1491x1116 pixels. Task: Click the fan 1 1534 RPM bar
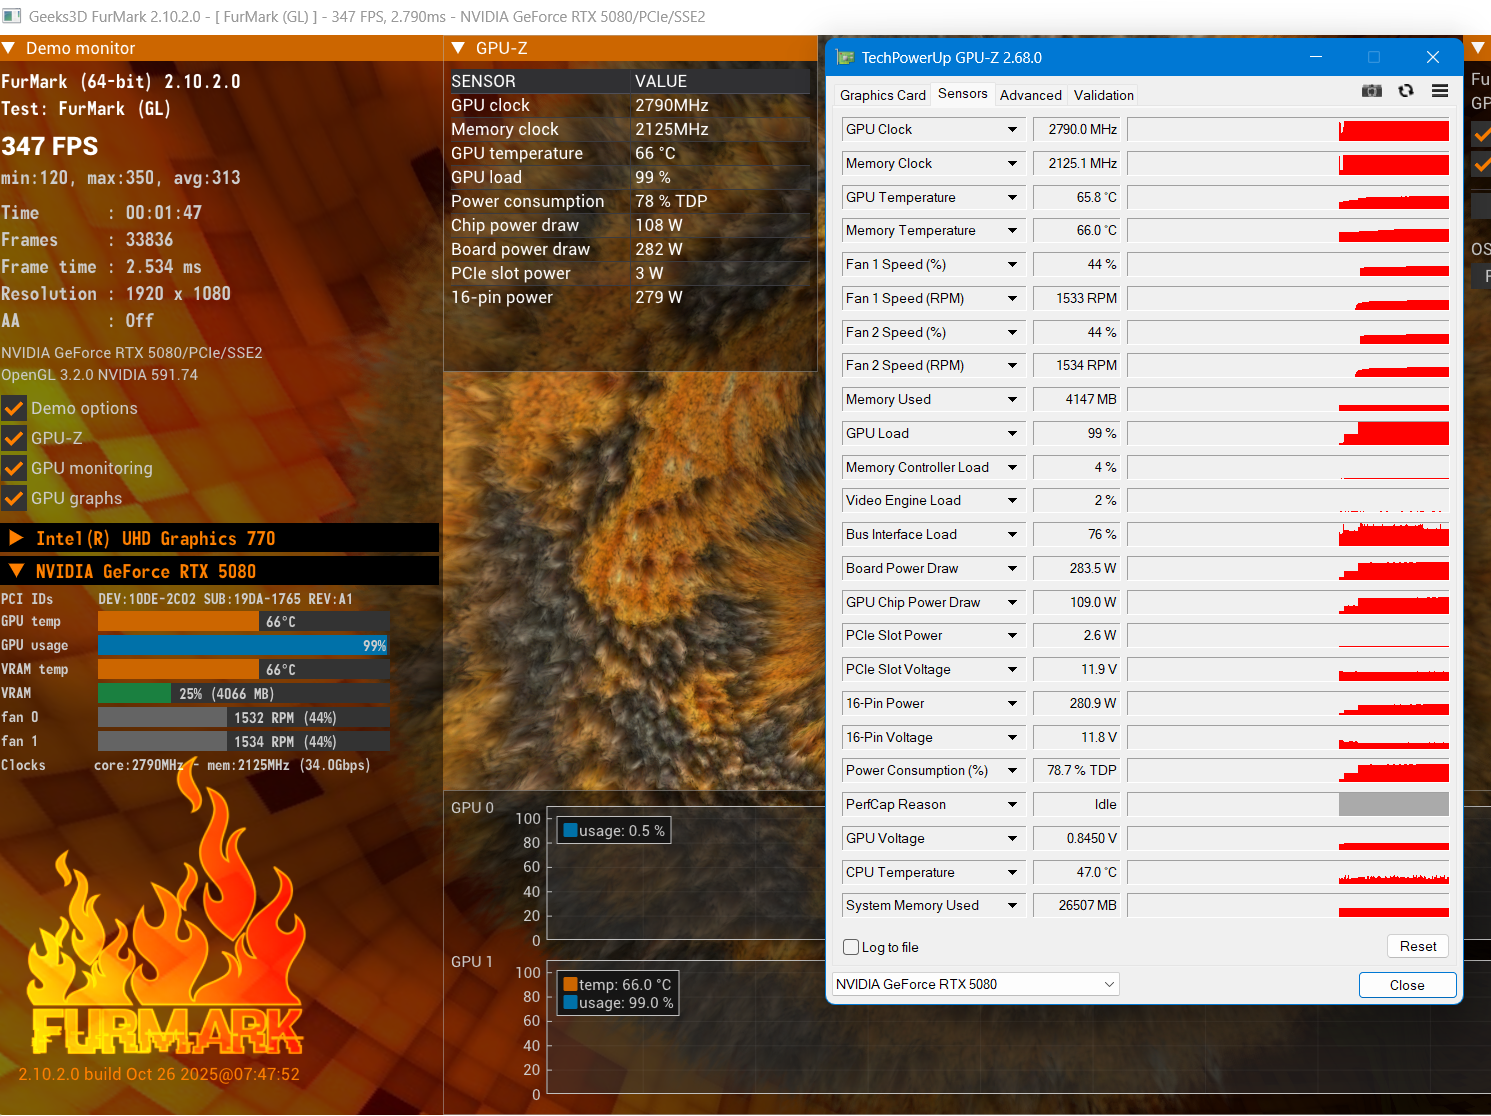coord(243,742)
